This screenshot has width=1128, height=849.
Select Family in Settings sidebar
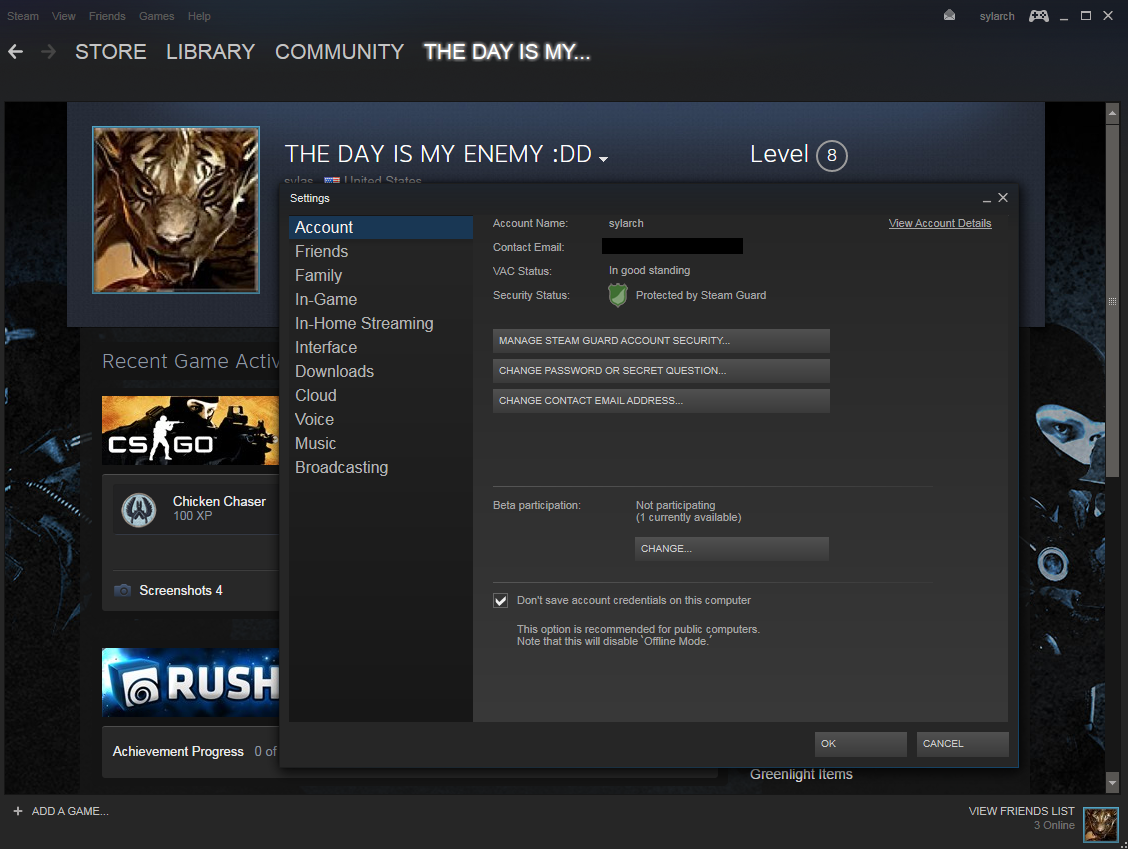pos(381,276)
